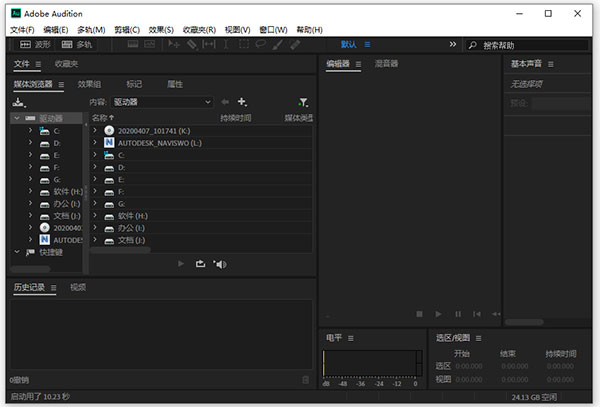Open the 文件(F) menu

point(22,30)
